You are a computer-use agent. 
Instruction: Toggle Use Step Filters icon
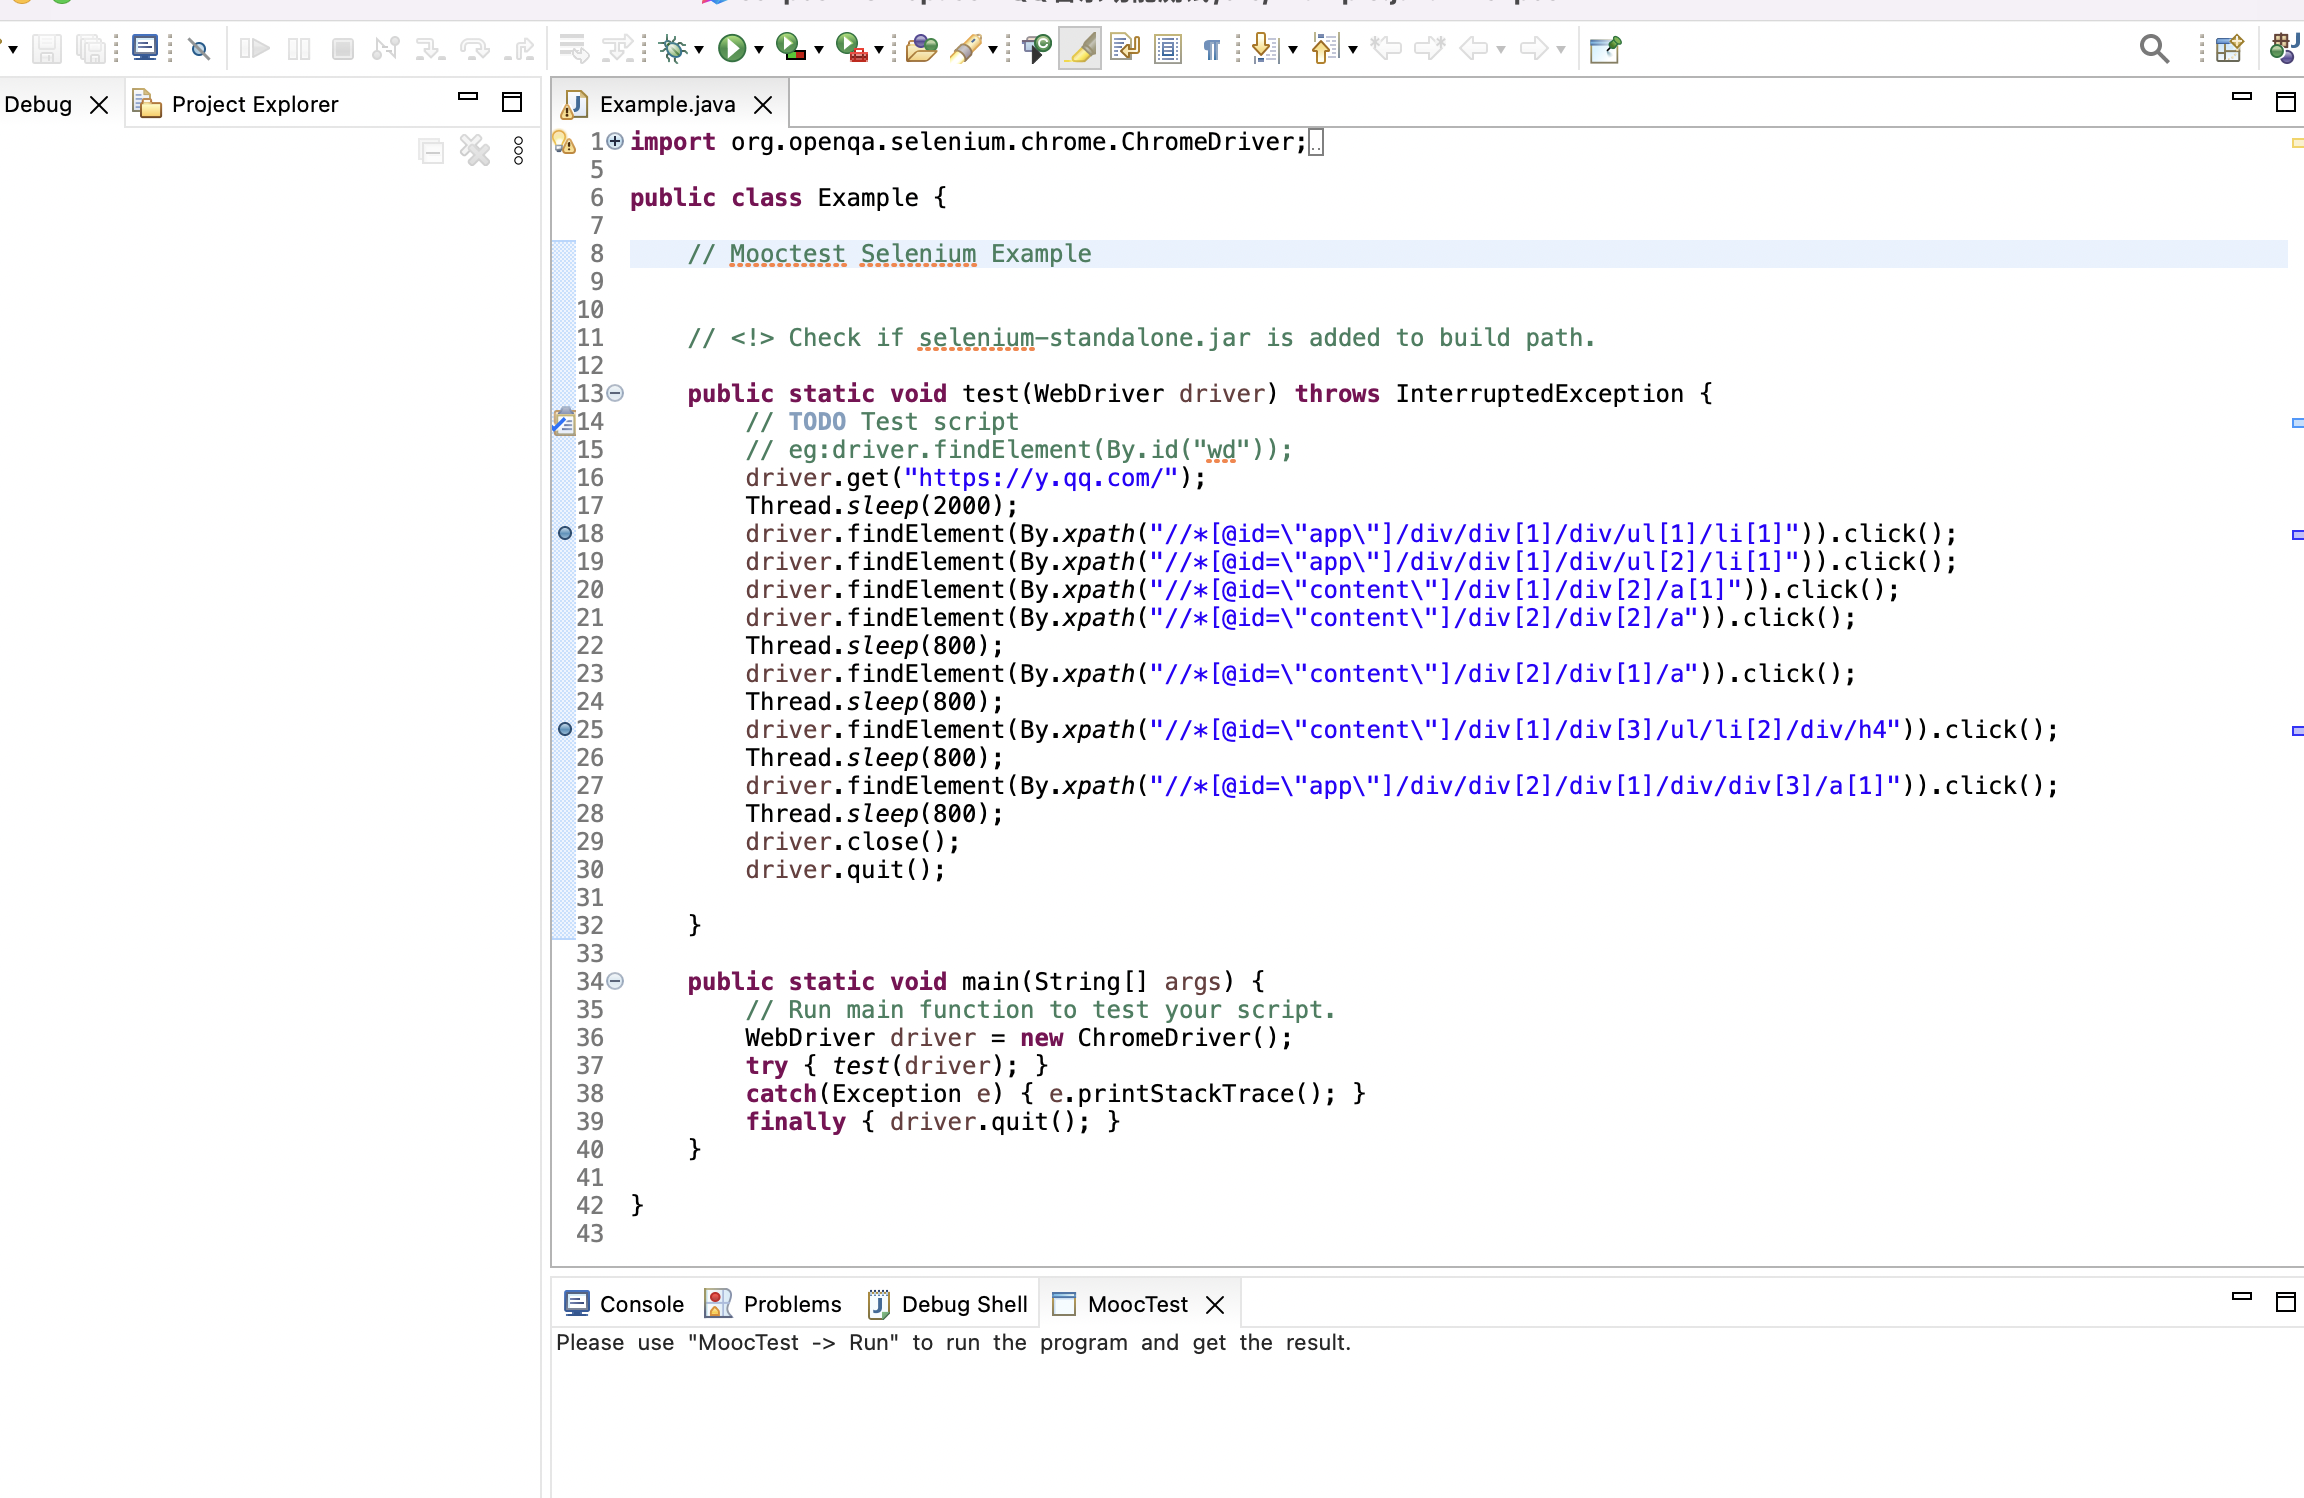618,48
